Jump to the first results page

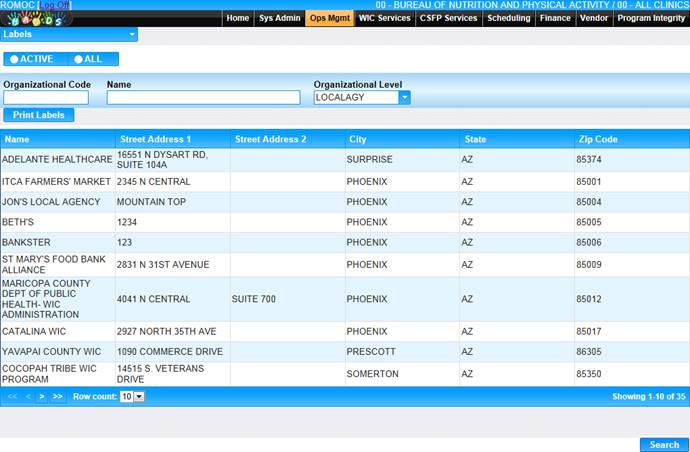coord(12,397)
